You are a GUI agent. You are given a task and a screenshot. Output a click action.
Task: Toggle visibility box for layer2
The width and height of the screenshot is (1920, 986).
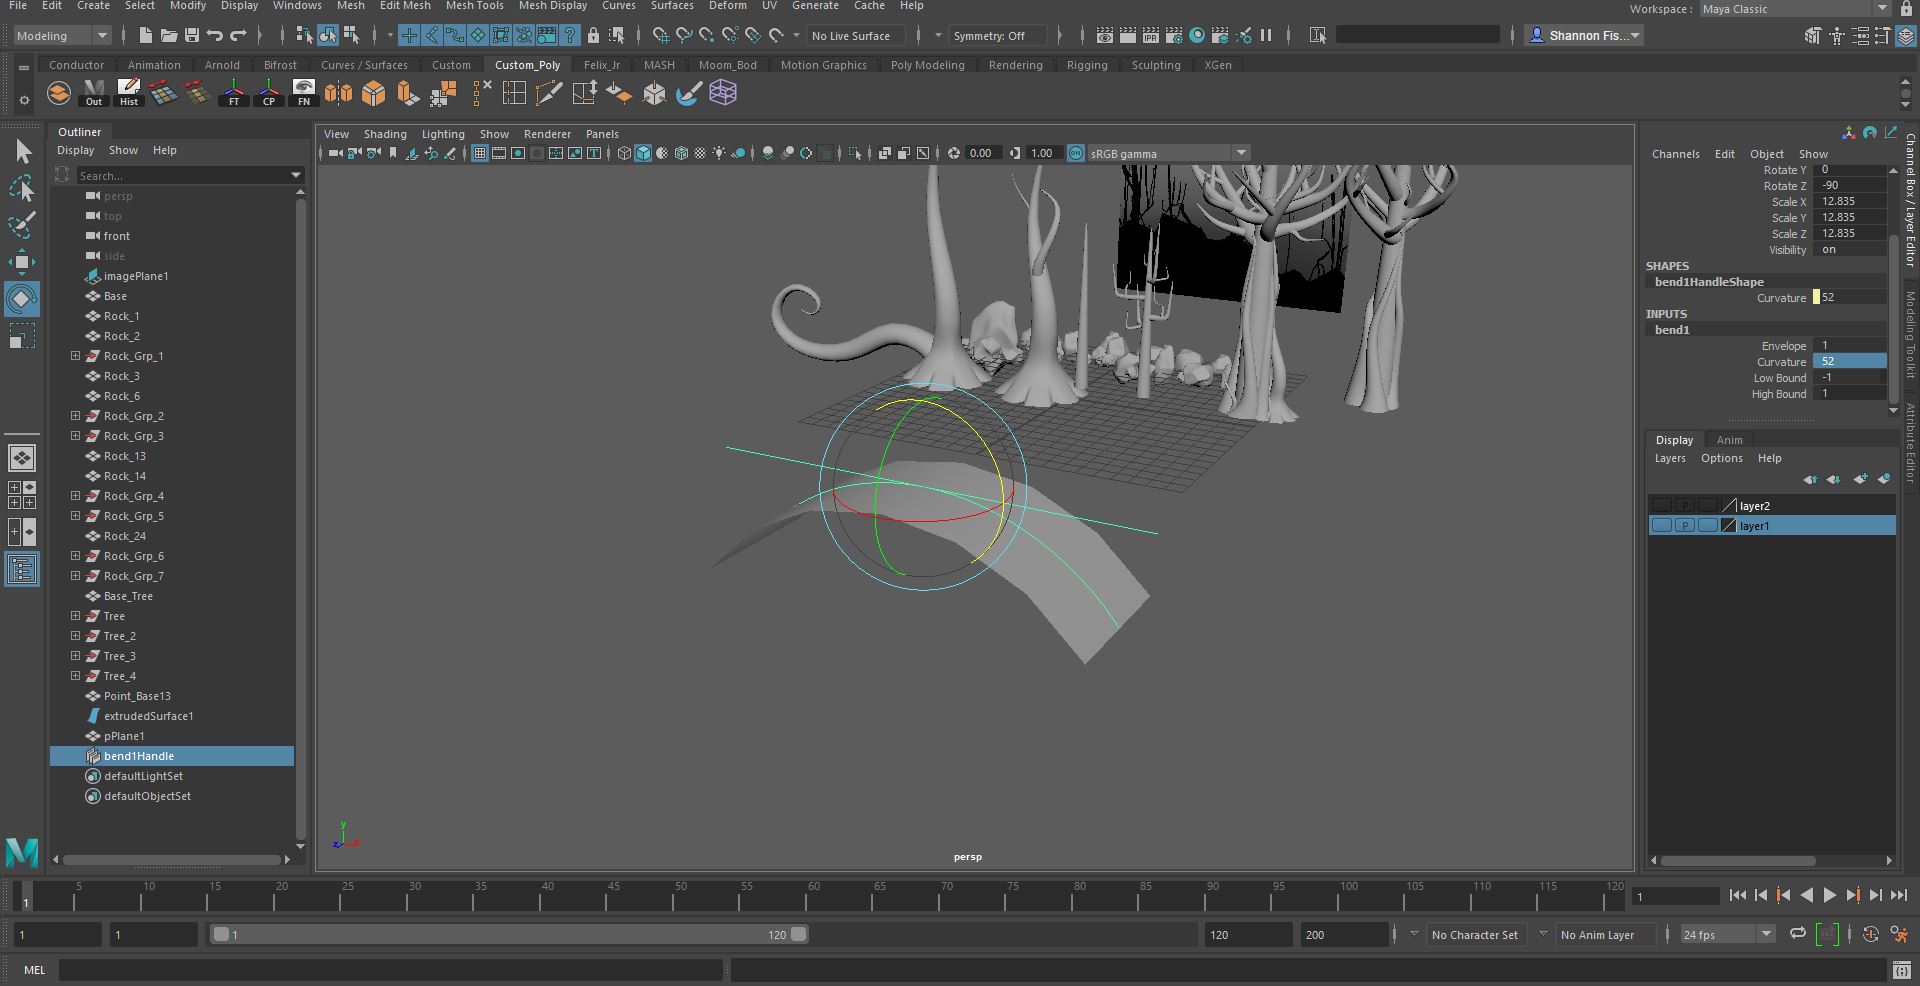[1660, 506]
